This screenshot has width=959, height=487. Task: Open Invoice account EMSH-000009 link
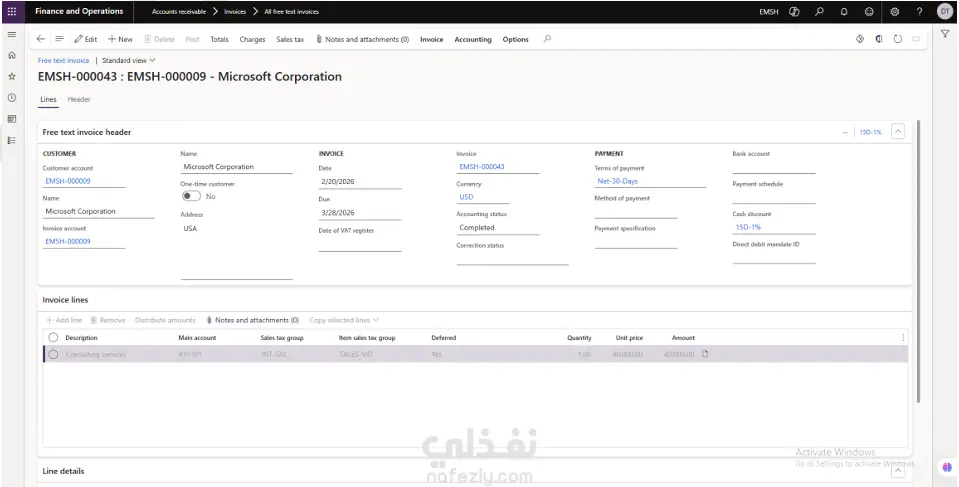coord(68,242)
